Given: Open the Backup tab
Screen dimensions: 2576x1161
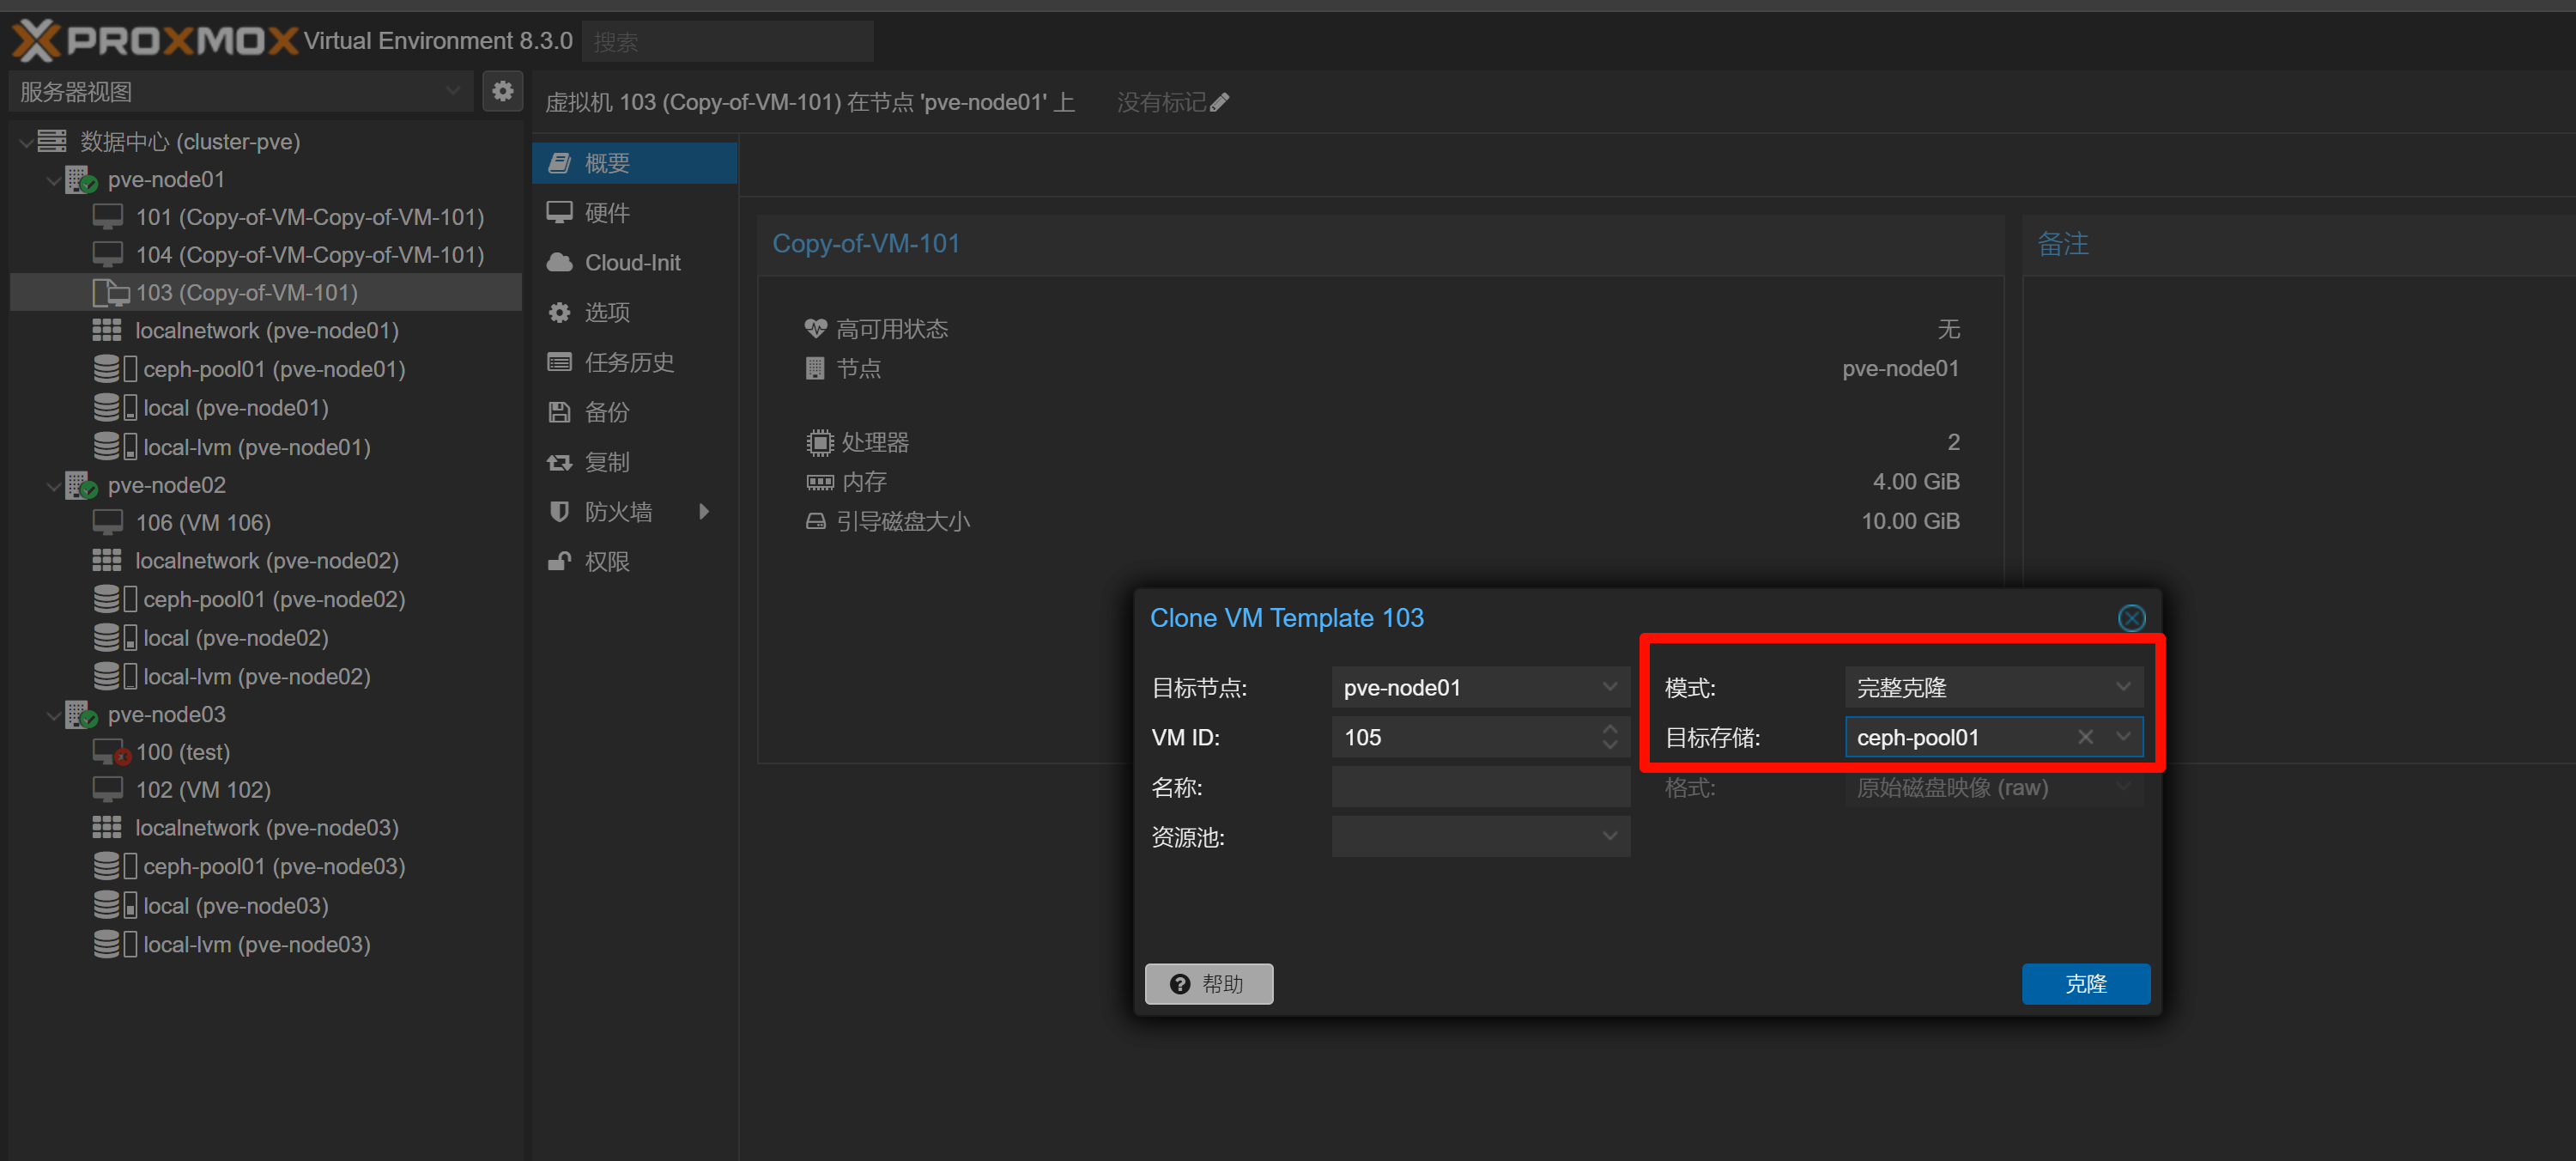Looking at the screenshot, I should pyautogui.click(x=635, y=412).
